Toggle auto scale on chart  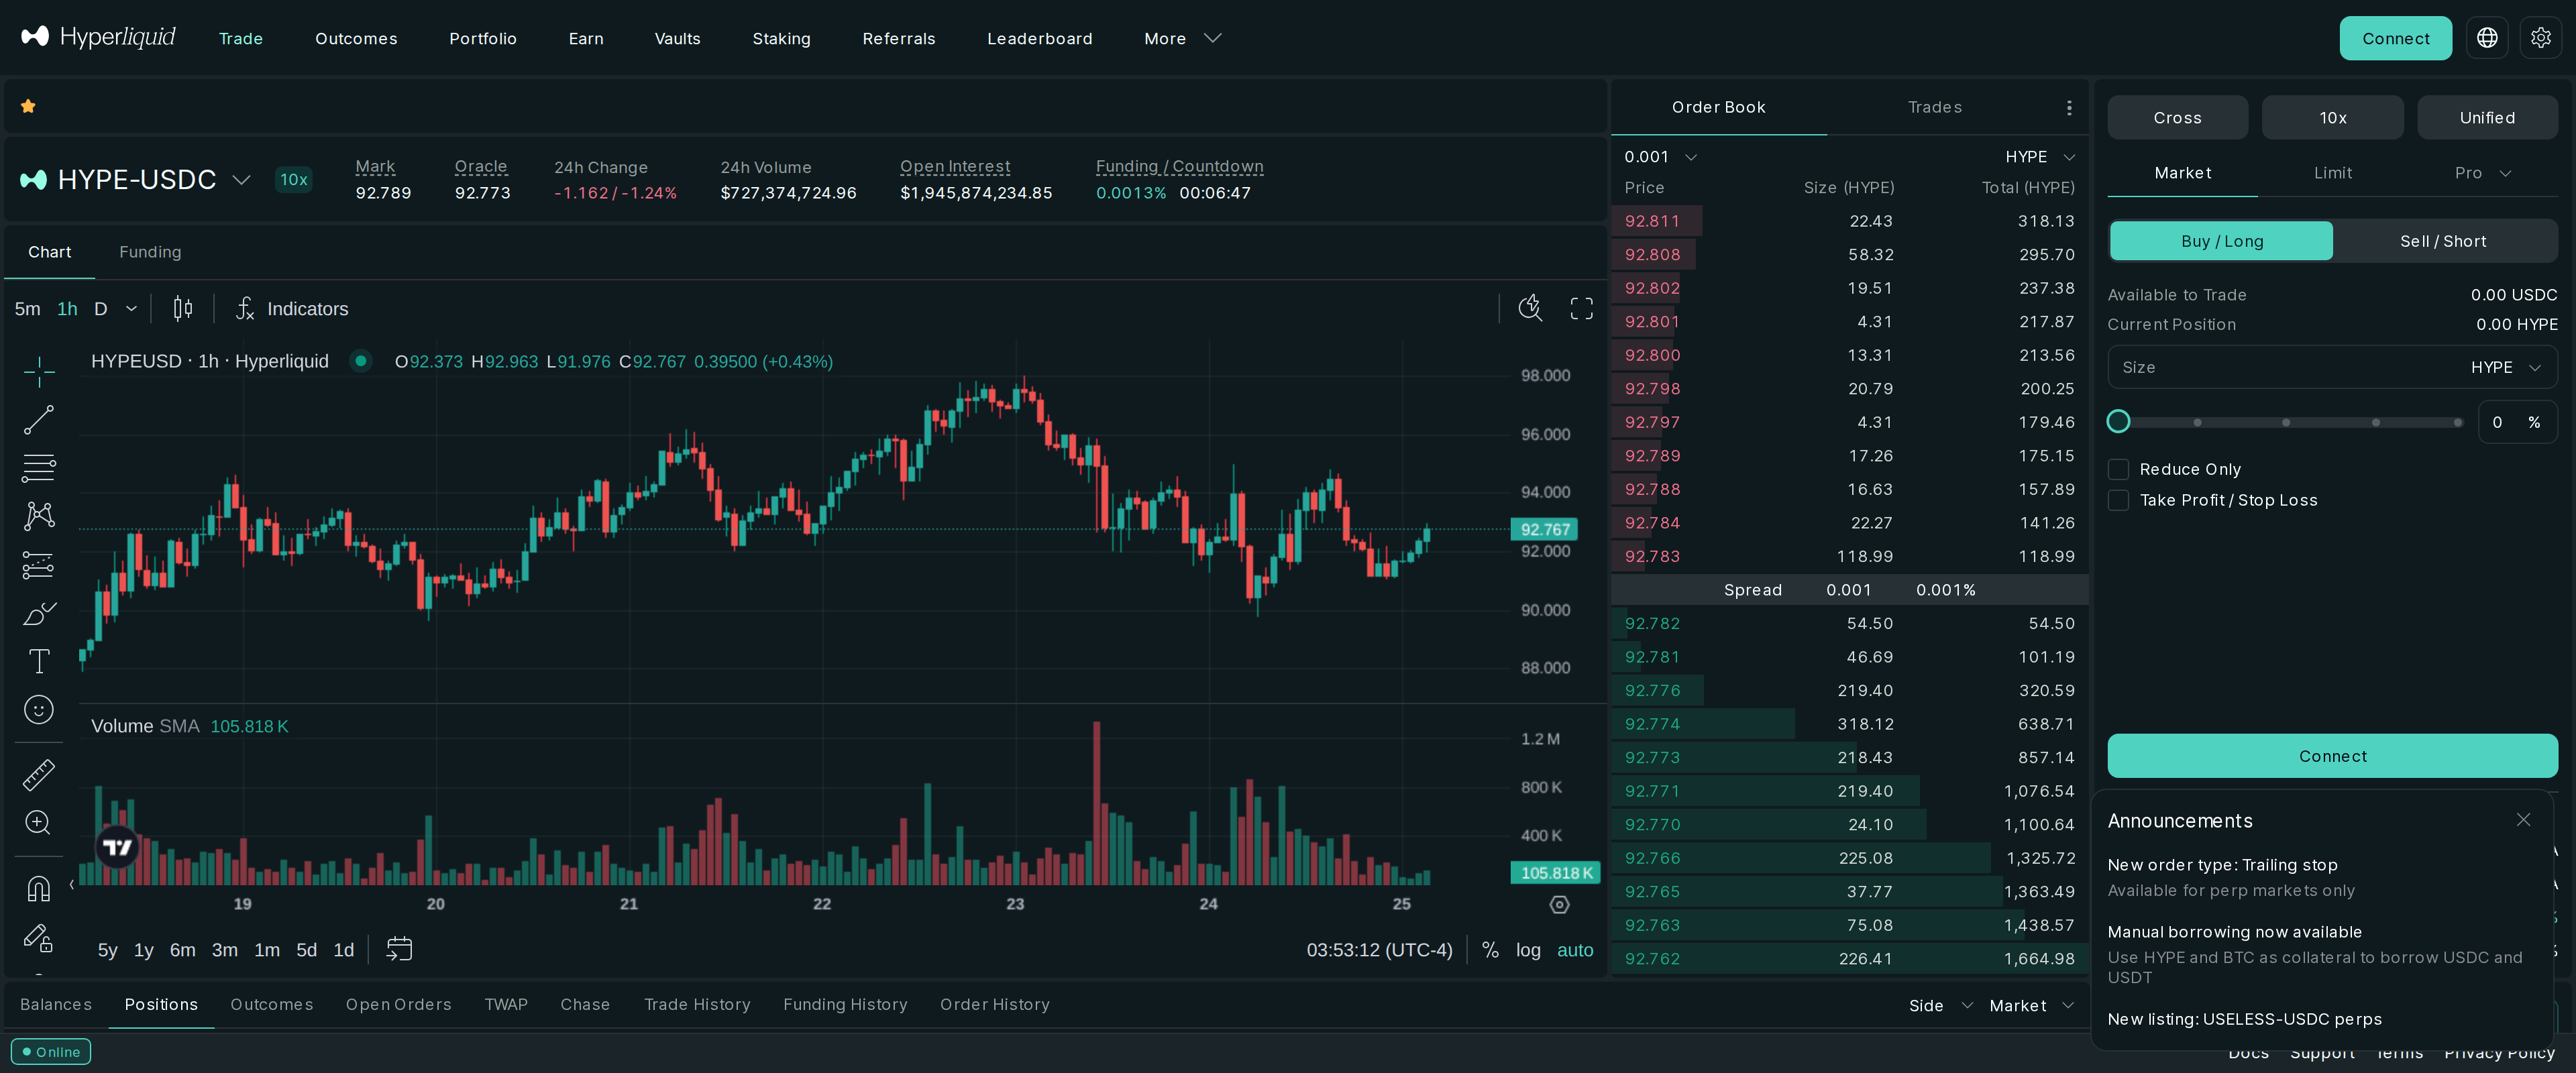pos(1575,950)
